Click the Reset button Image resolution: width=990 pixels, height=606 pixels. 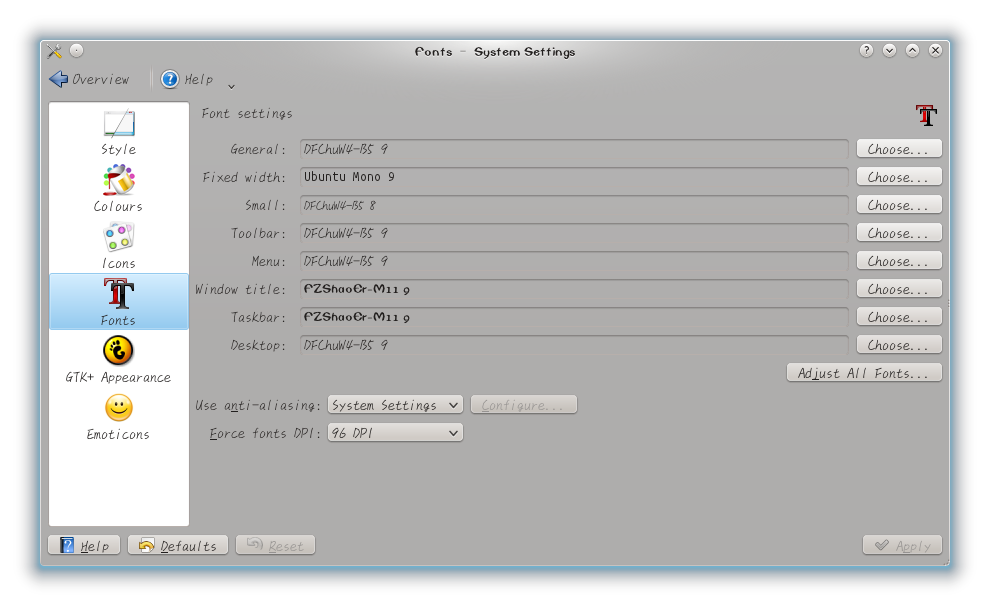(275, 545)
